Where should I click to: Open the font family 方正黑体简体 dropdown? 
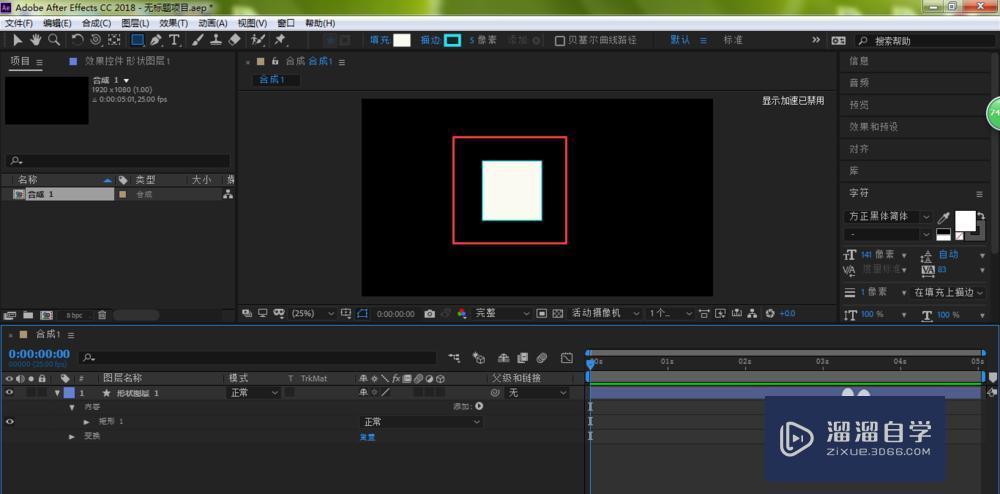coord(888,217)
